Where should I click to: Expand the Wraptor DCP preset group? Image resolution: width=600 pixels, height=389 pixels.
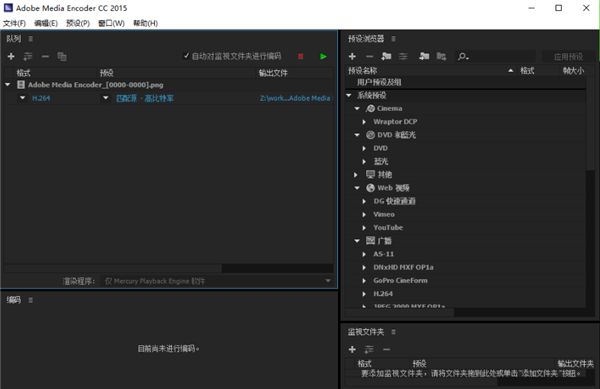364,122
